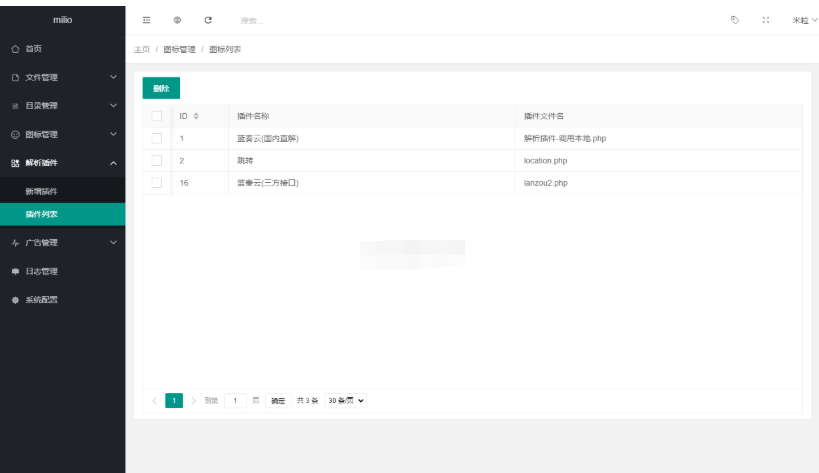This screenshot has height=473, width=819.
Task: Sort table by ID column arrows
Action: (196, 116)
